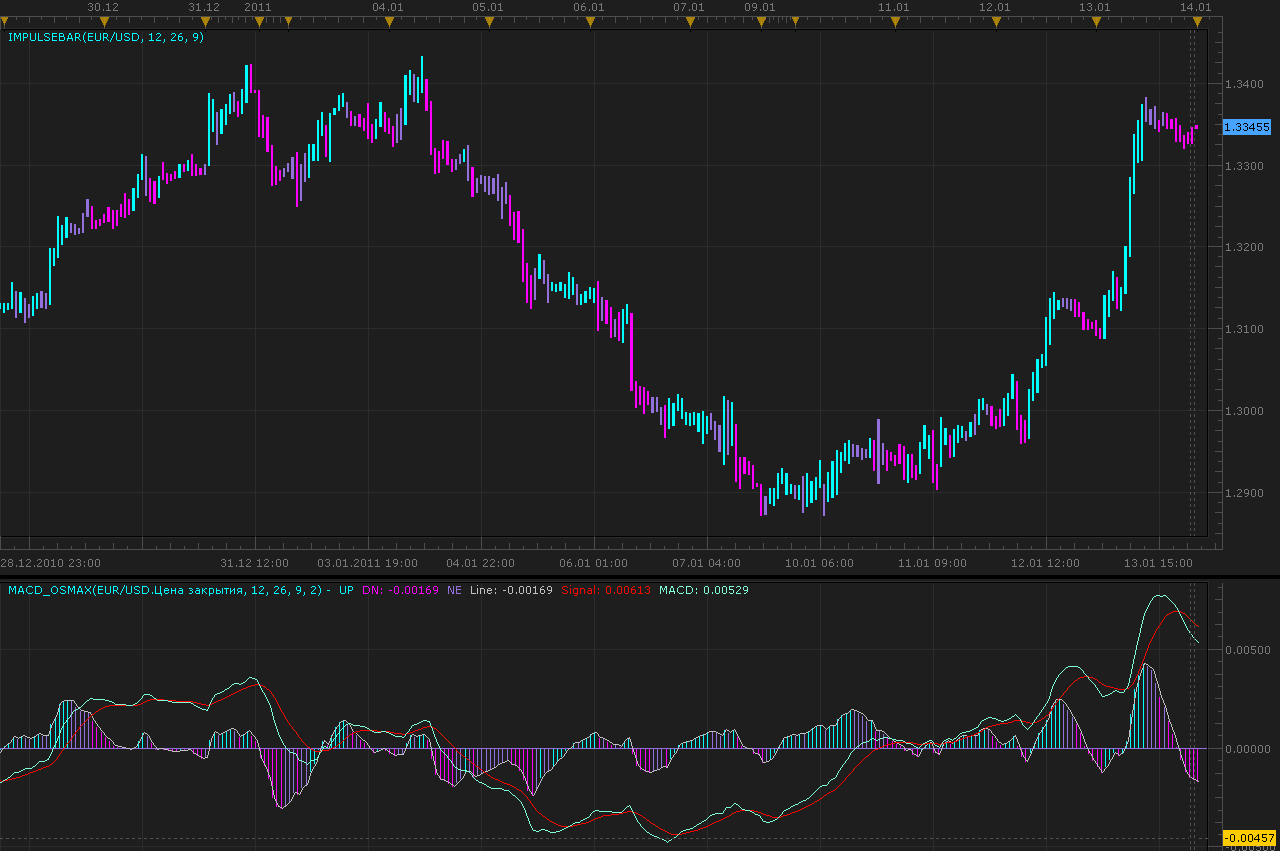Click the cyan UP legend entry

[x=346, y=590]
